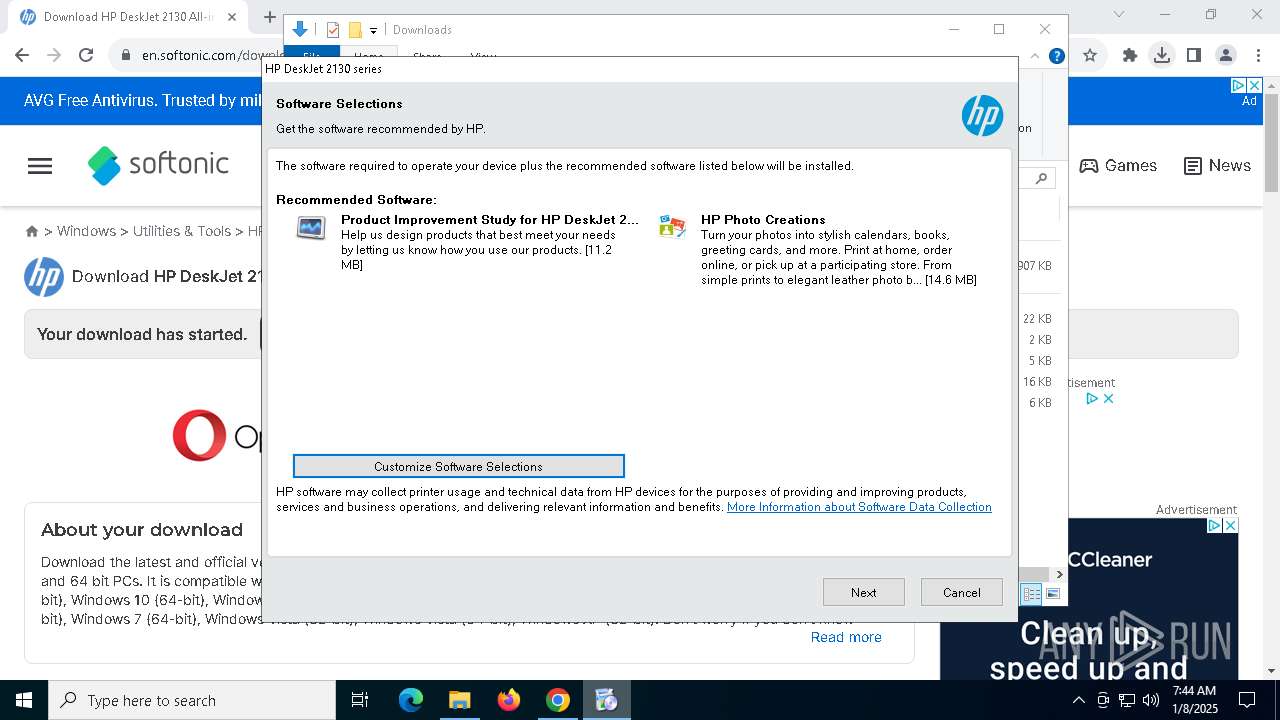
Task: Click the New folder icon in Explorer title bar
Action: click(x=355, y=30)
